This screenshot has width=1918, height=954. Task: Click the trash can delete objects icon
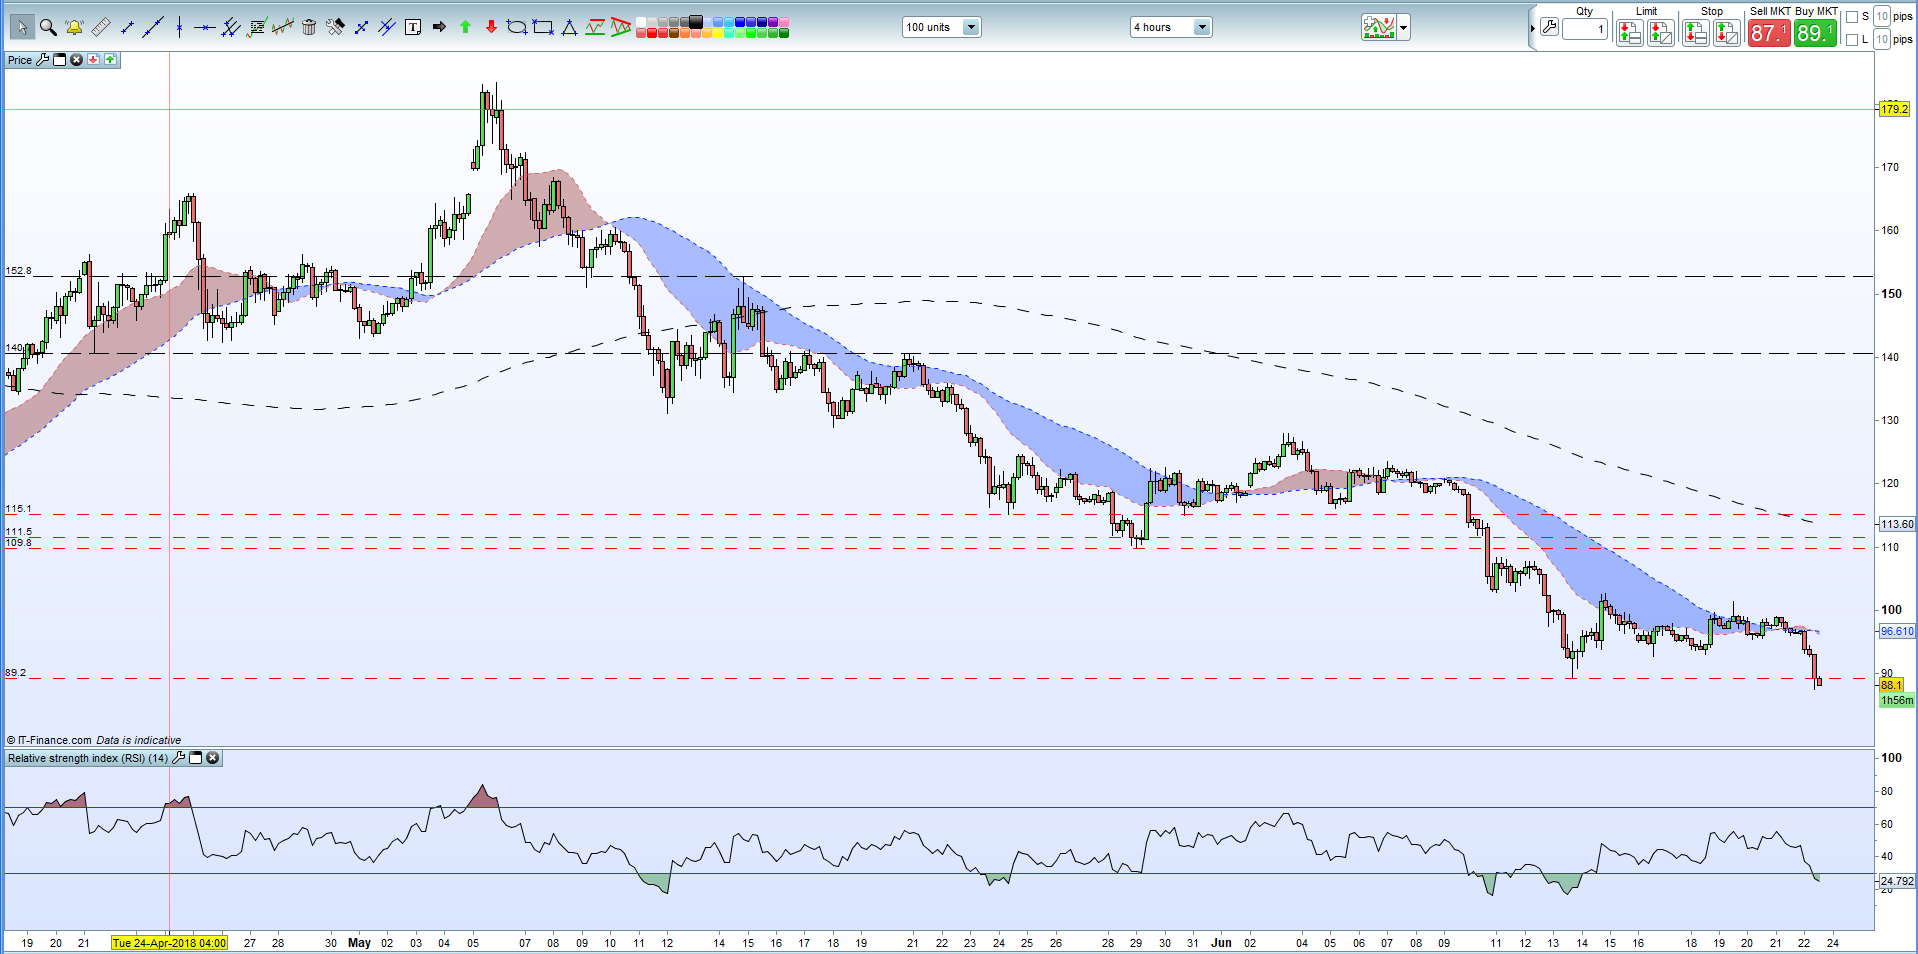click(309, 27)
